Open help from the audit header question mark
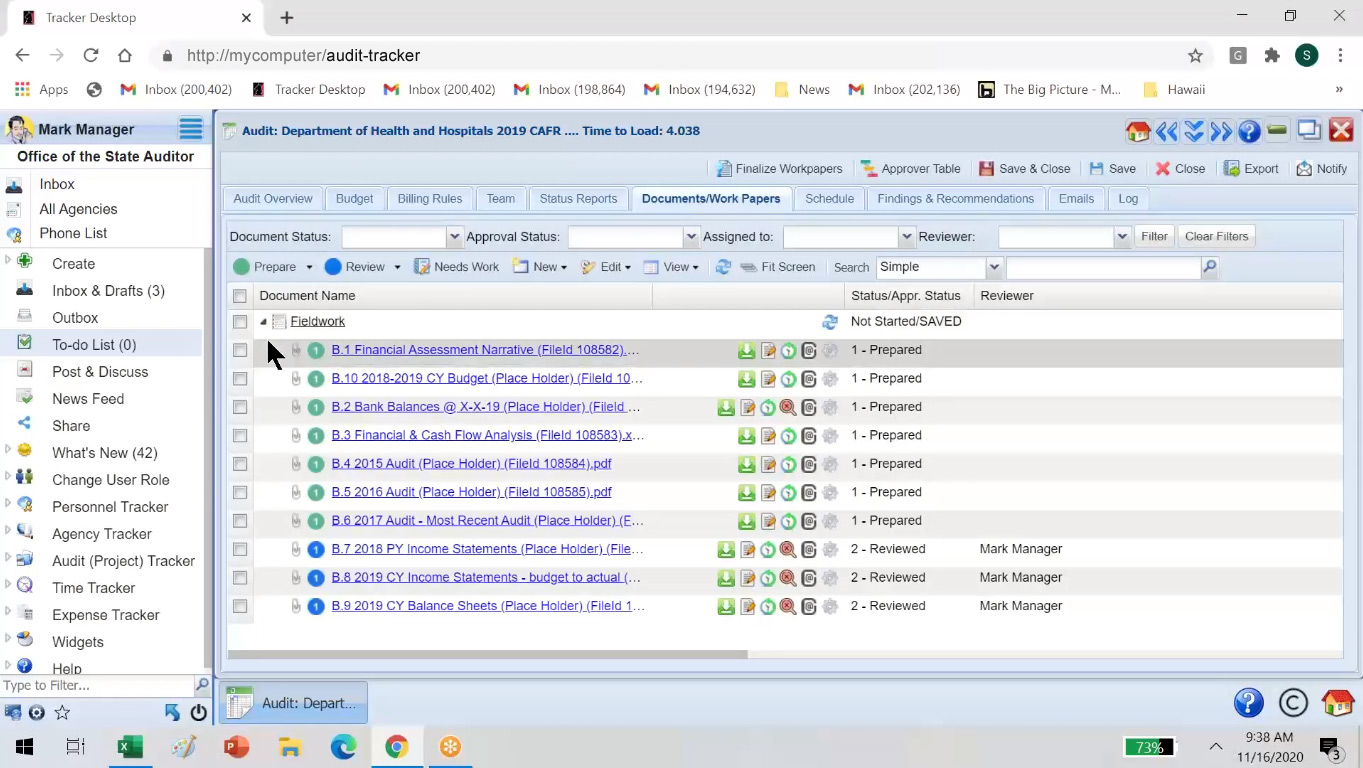 coord(1249,131)
